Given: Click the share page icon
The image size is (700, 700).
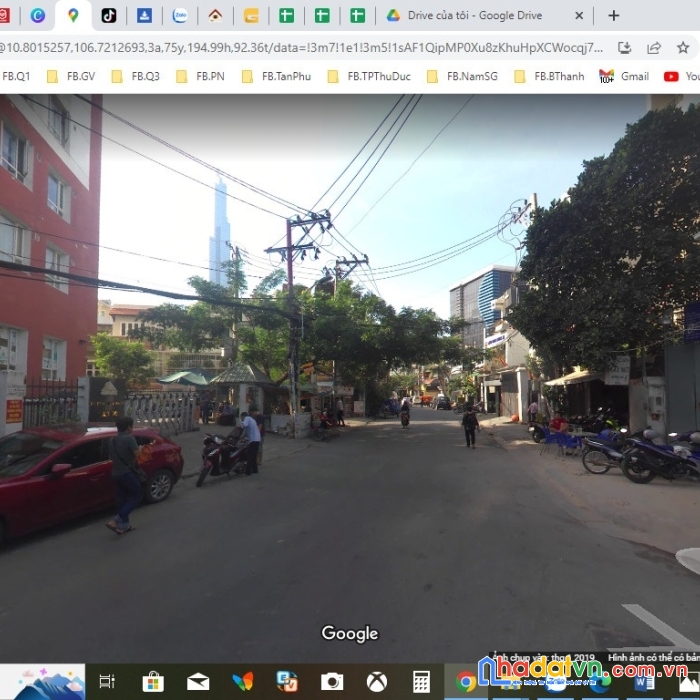Looking at the screenshot, I should click(x=654, y=47).
